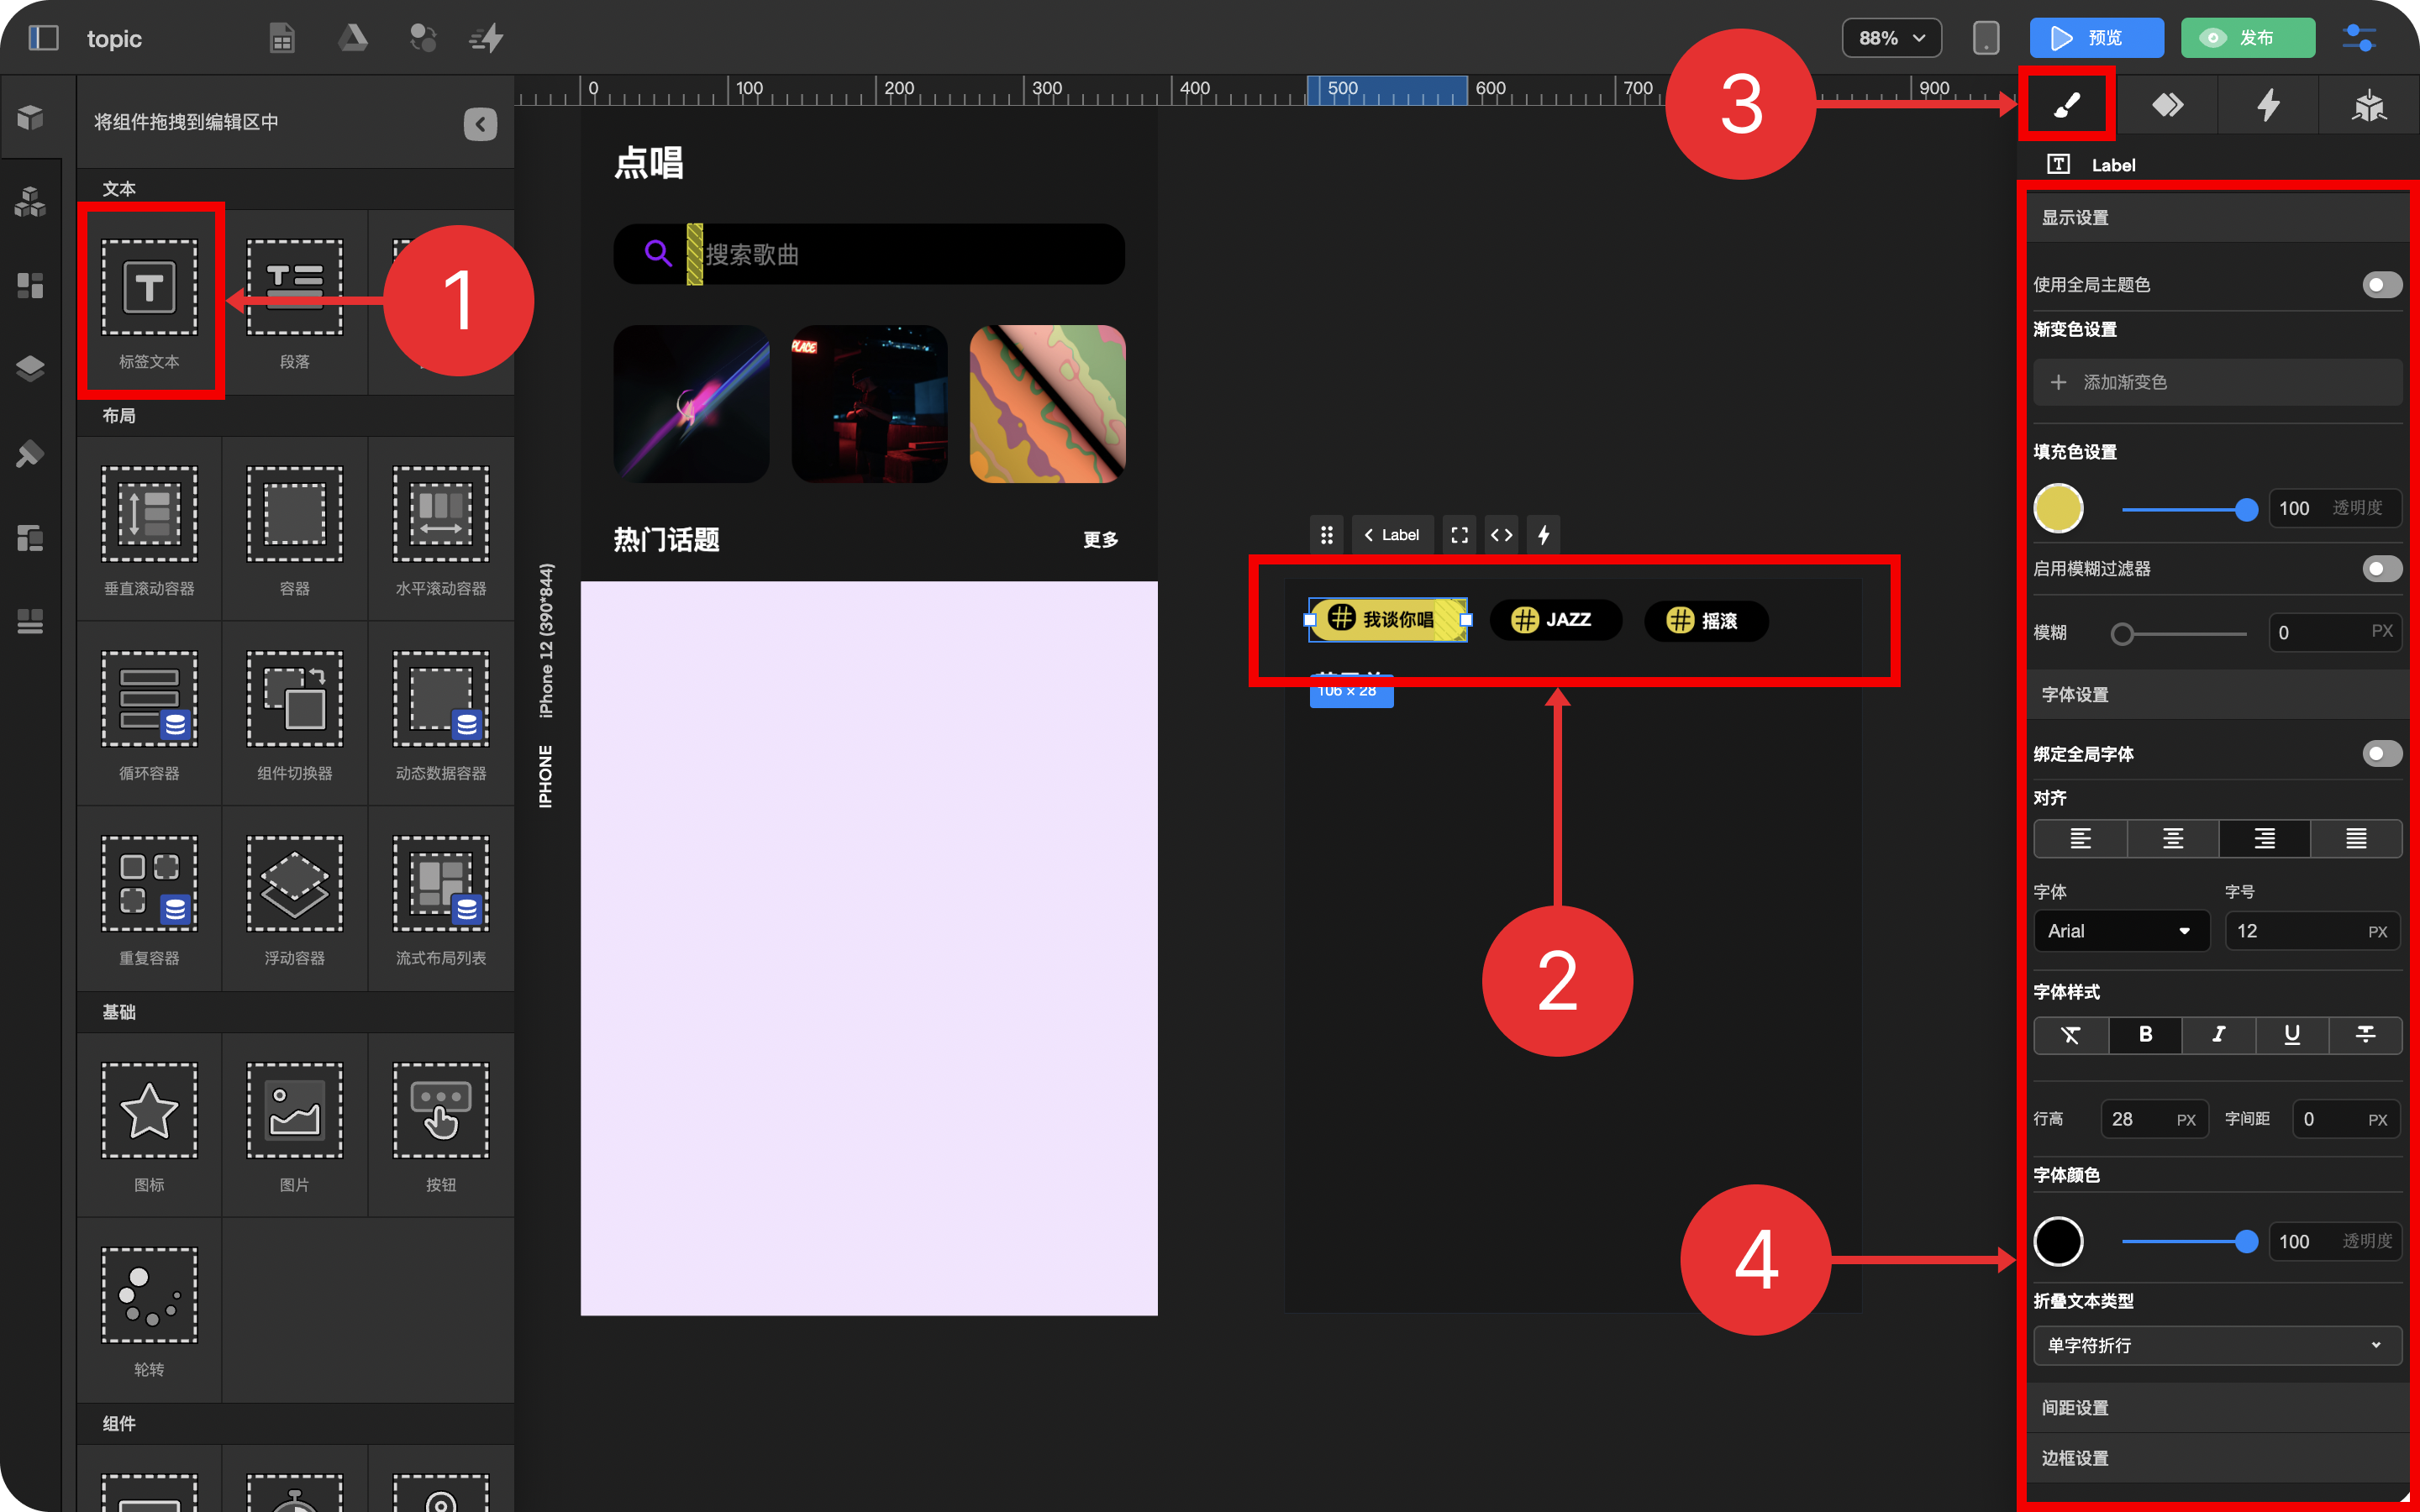The image size is (2420, 1512).
Task: Clear font formatting button
Action: [x=2071, y=1034]
